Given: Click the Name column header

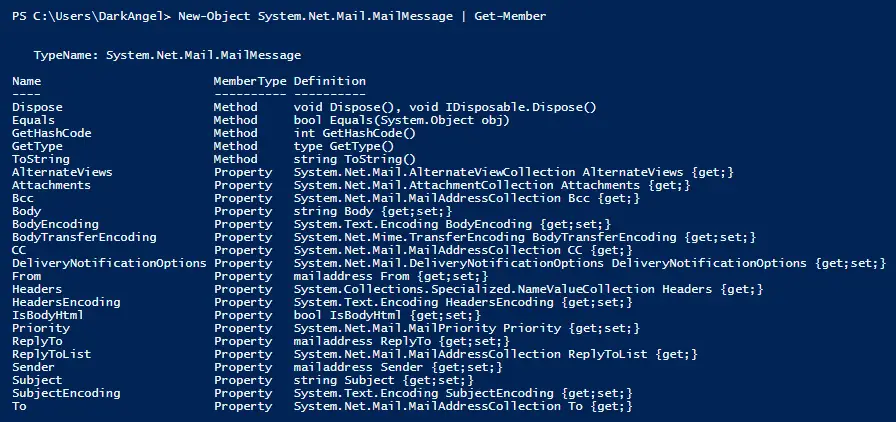Looking at the screenshot, I should [x=27, y=81].
